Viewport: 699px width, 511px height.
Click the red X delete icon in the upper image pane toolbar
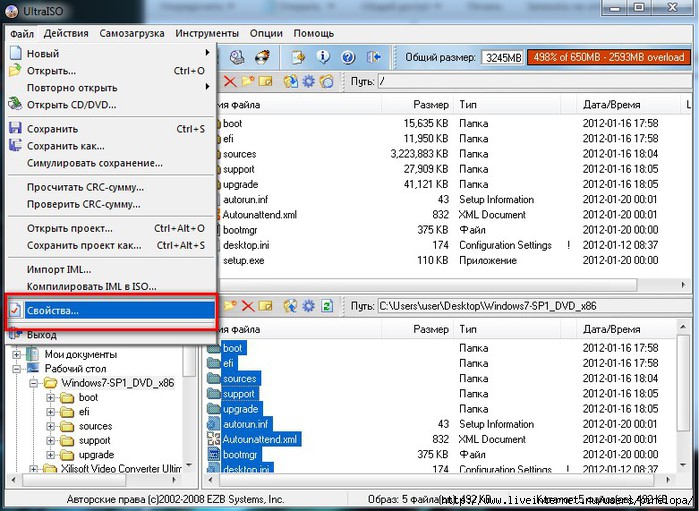pos(230,81)
